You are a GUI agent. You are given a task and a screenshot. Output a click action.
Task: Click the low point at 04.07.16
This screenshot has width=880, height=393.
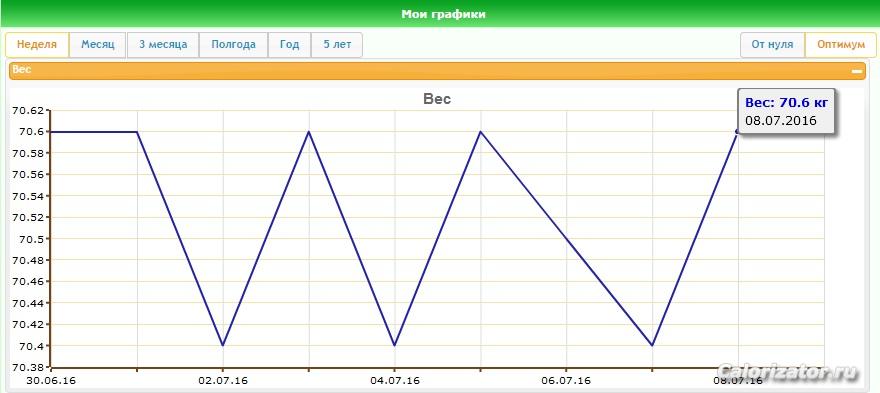pyautogui.click(x=395, y=345)
